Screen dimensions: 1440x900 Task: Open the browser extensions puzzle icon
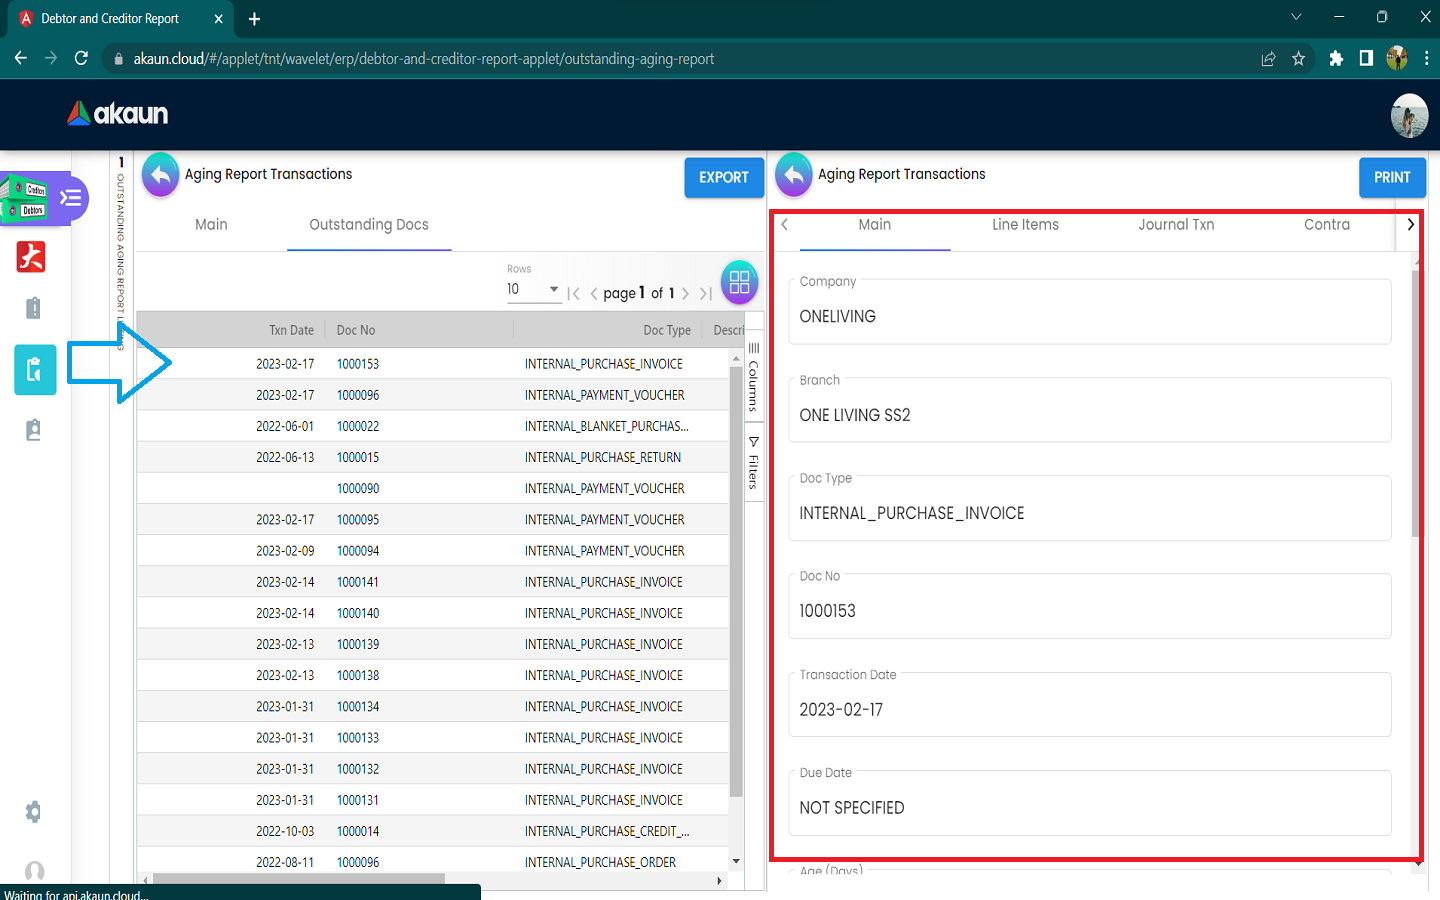tap(1335, 59)
